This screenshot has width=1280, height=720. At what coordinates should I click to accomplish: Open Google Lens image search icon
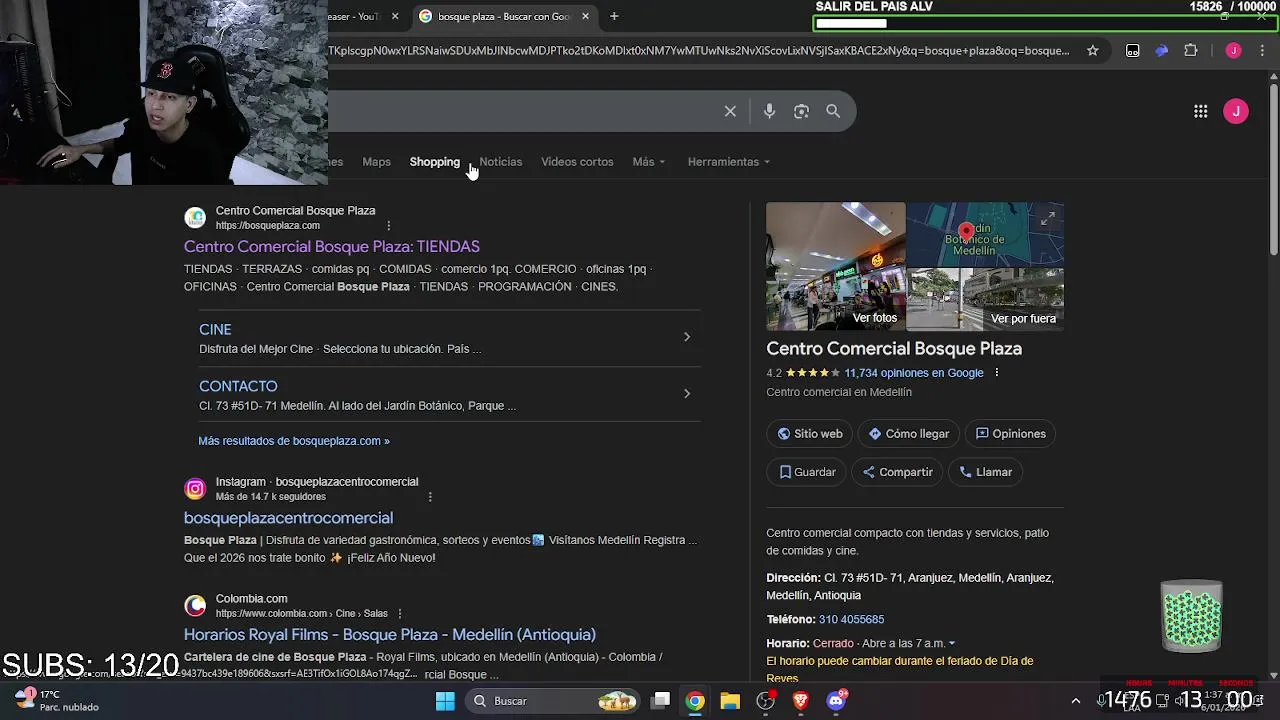pos(801,111)
